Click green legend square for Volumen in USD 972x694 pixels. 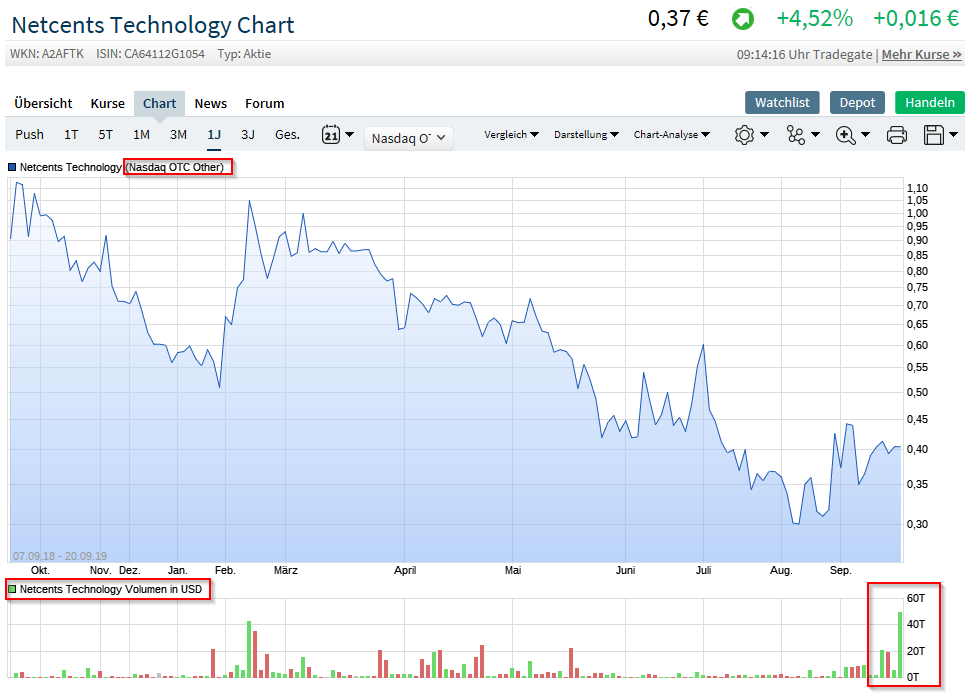click(x=12, y=589)
